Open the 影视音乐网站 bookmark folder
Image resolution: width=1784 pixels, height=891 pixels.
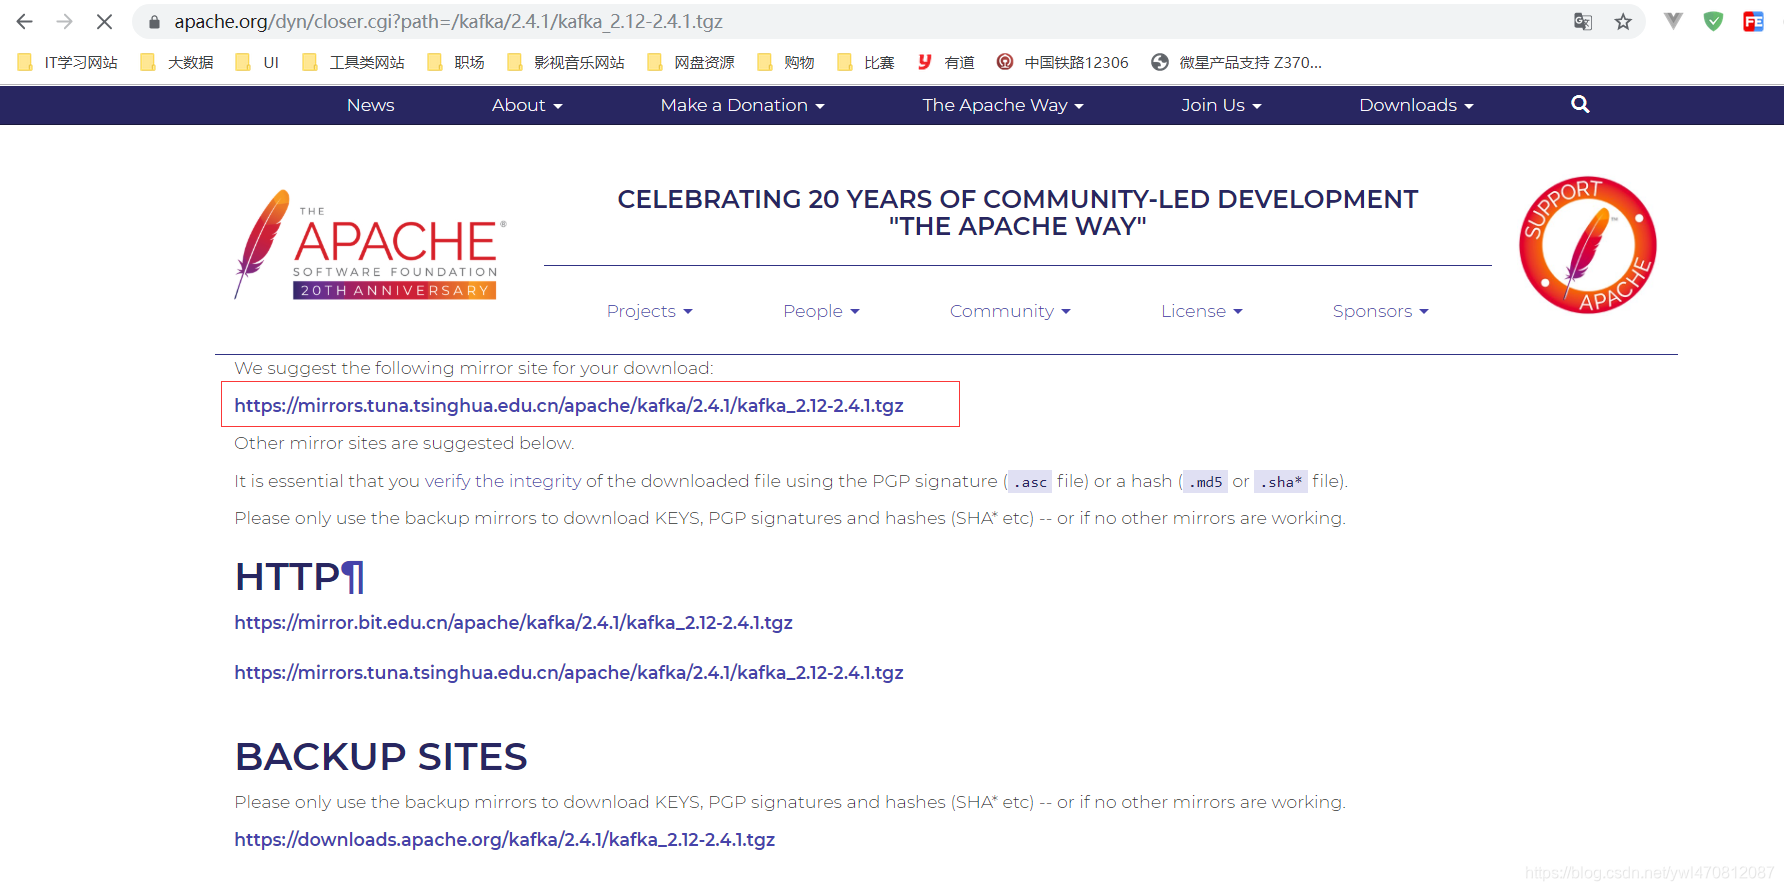pyautogui.click(x=566, y=62)
